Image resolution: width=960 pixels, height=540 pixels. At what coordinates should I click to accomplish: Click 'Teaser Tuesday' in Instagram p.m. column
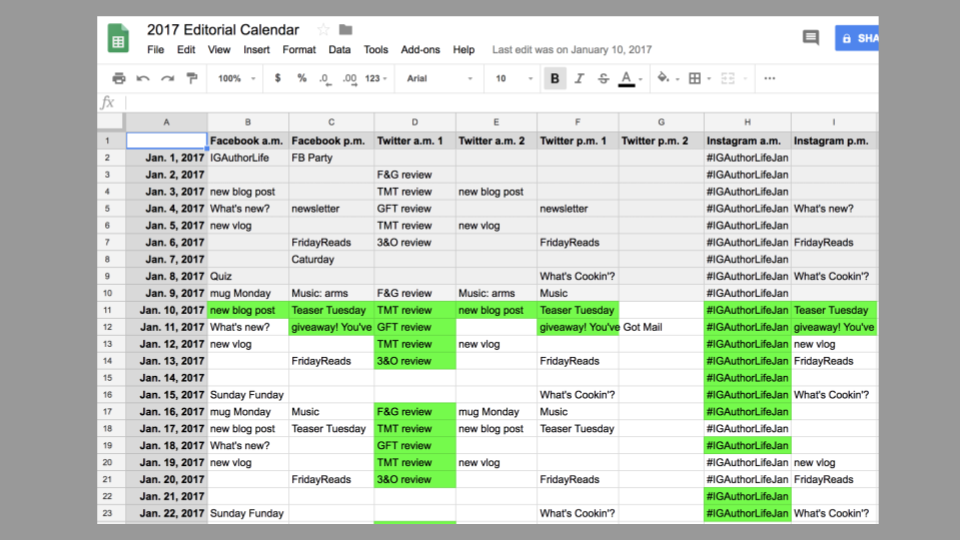pos(834,310)
